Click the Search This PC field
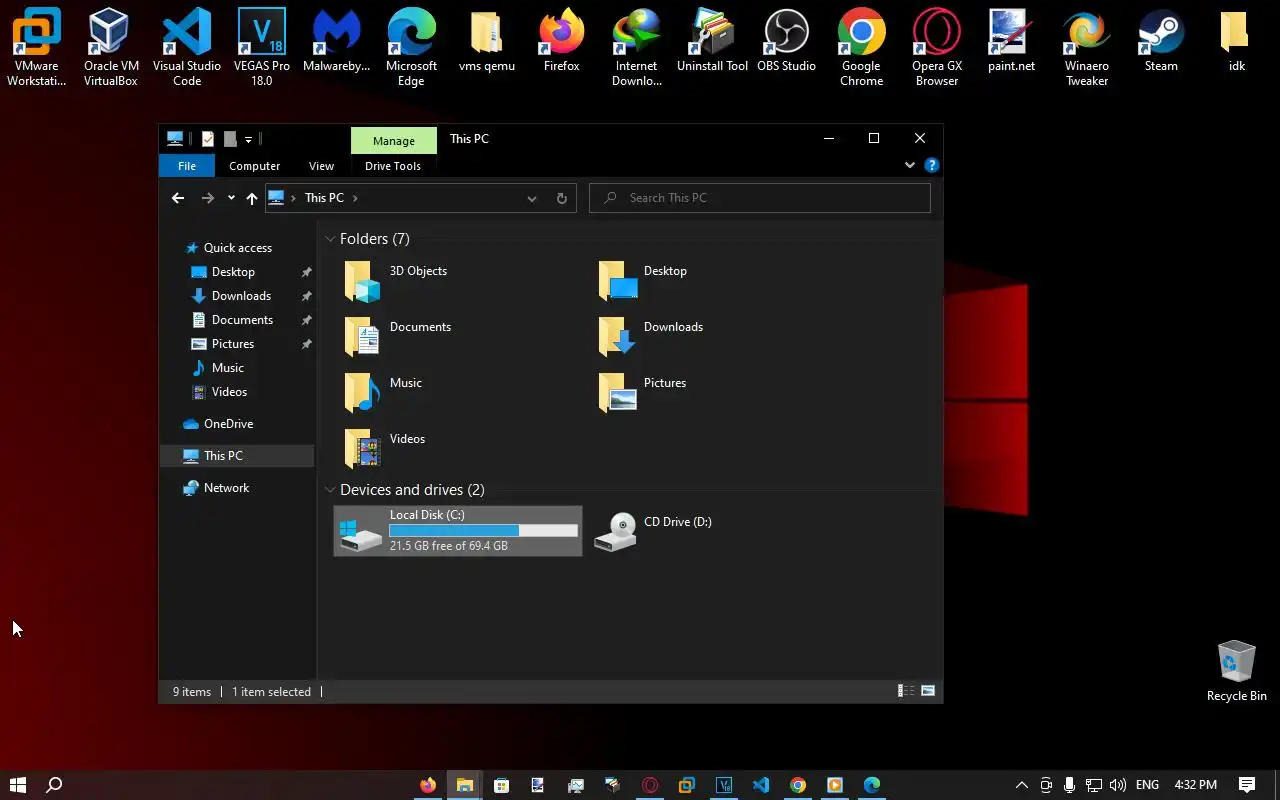Image resolution: width=1280 pixels, height=800 pixels. pos(760,198)
